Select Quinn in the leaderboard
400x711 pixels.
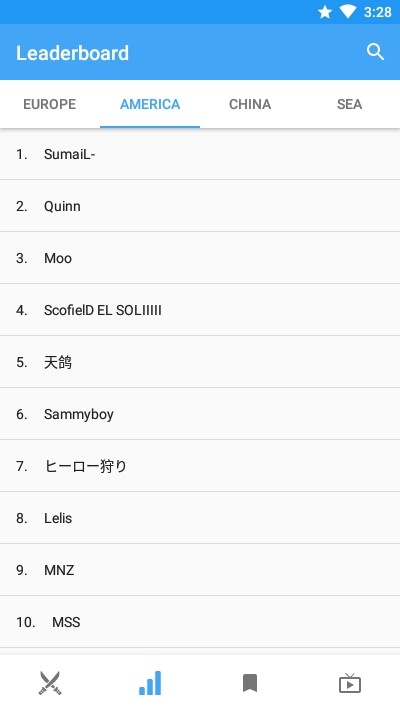(x=200, y=206)
